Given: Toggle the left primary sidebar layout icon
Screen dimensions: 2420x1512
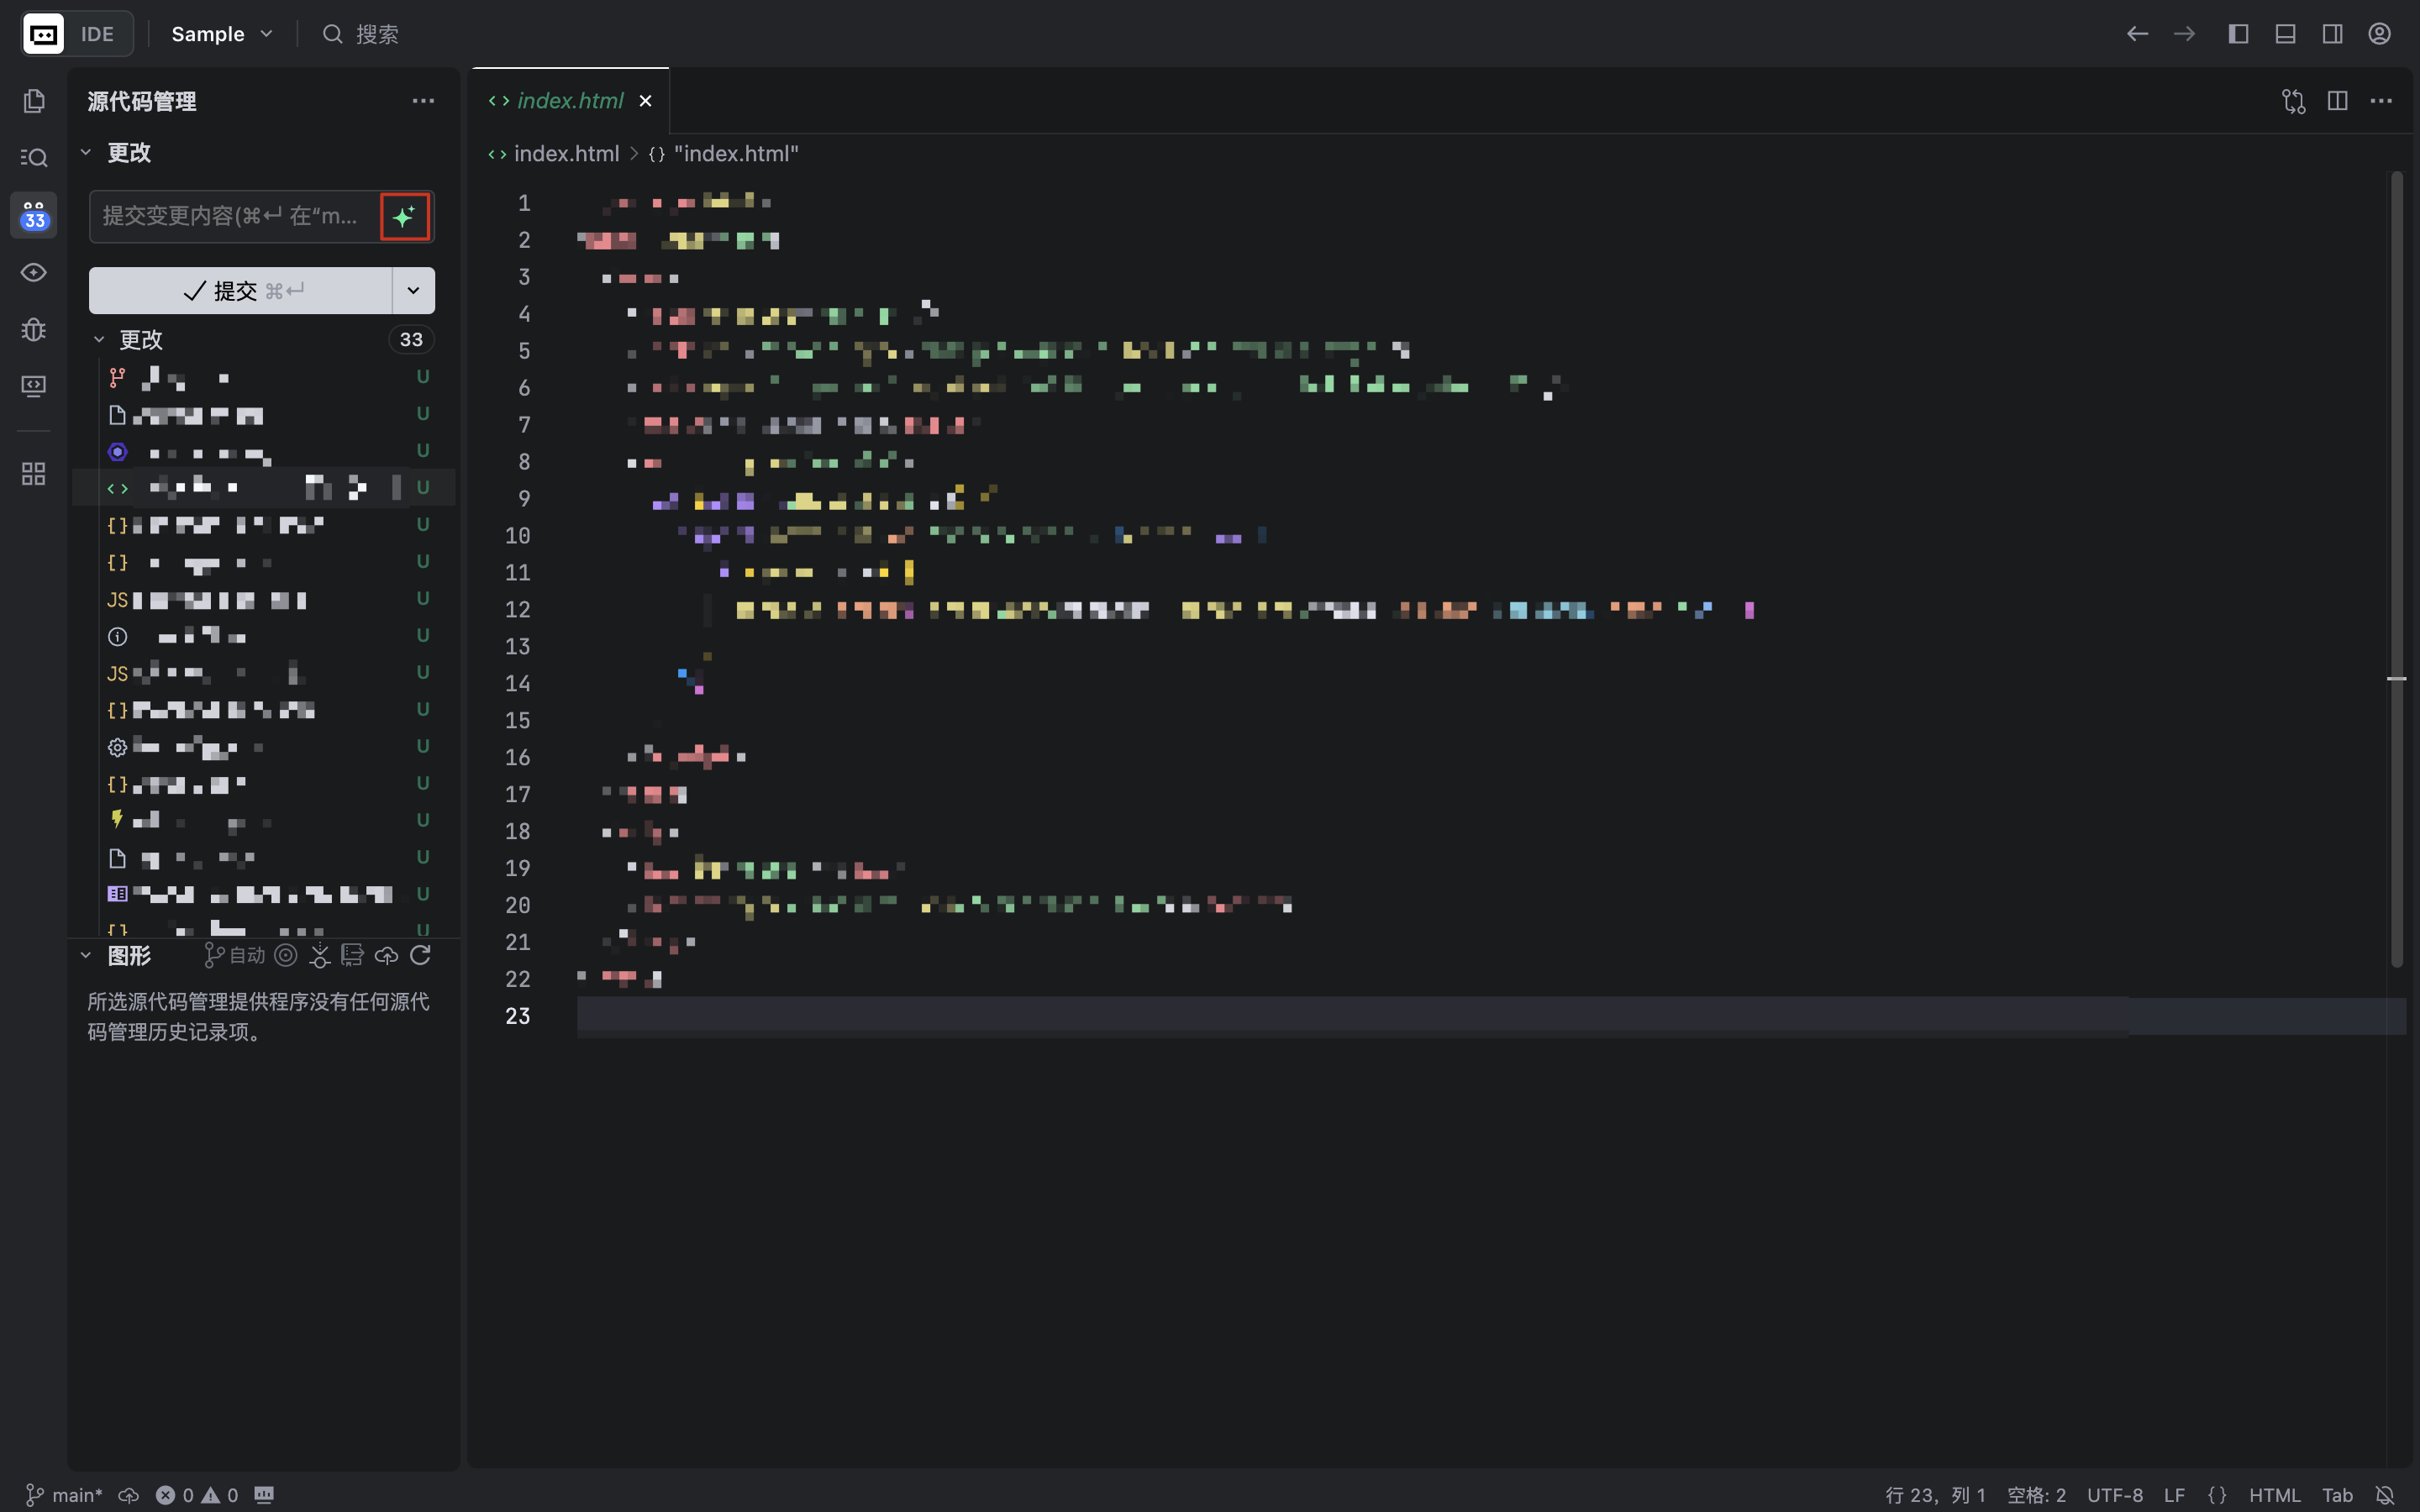Looking at the screenshot, I should pos(2238,34).
